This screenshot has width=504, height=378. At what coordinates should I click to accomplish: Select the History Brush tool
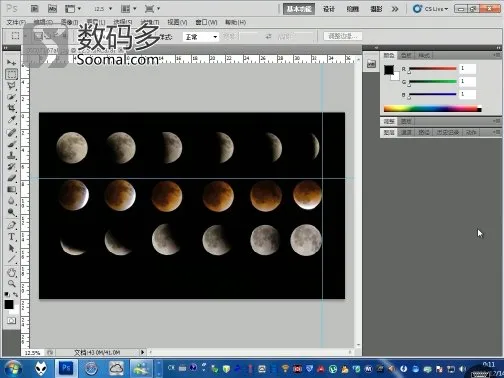pos(11,167)
